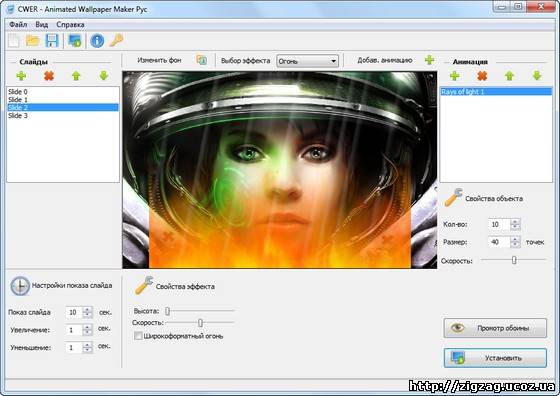This screenshot has width=560, height=396.
Task: Select Slide 2 in the slides list
Action: (x=63, y=107)
